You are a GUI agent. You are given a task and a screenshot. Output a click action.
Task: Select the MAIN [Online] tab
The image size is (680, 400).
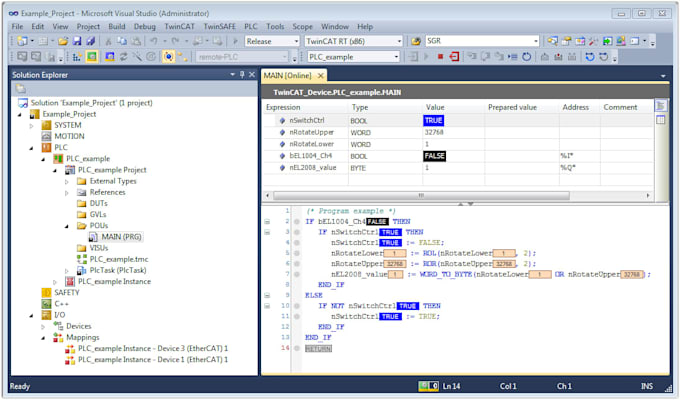287,75
